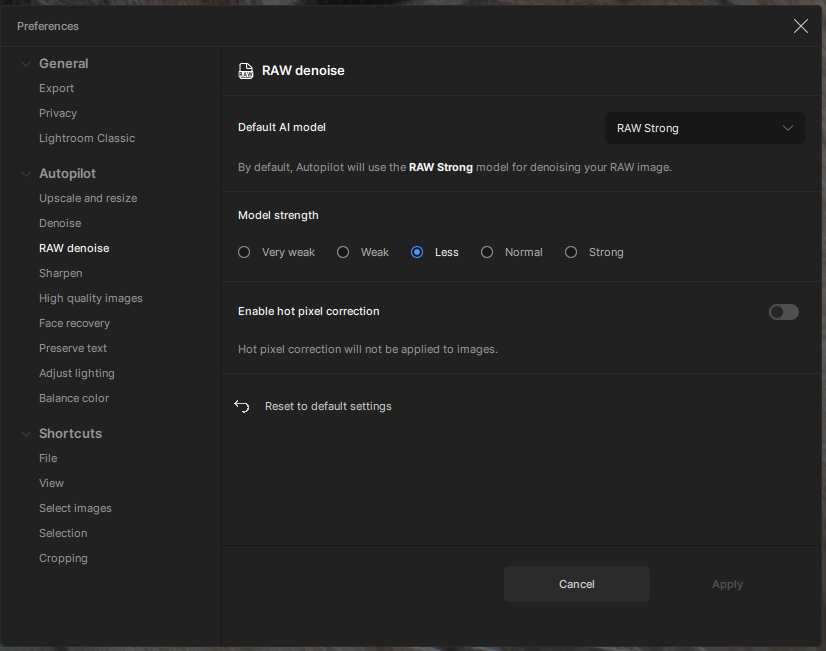The height and width of the screenshot is (651, 826).
Task: Toggle Enable hot pixel correction switch
Action: tap(783, 312)
